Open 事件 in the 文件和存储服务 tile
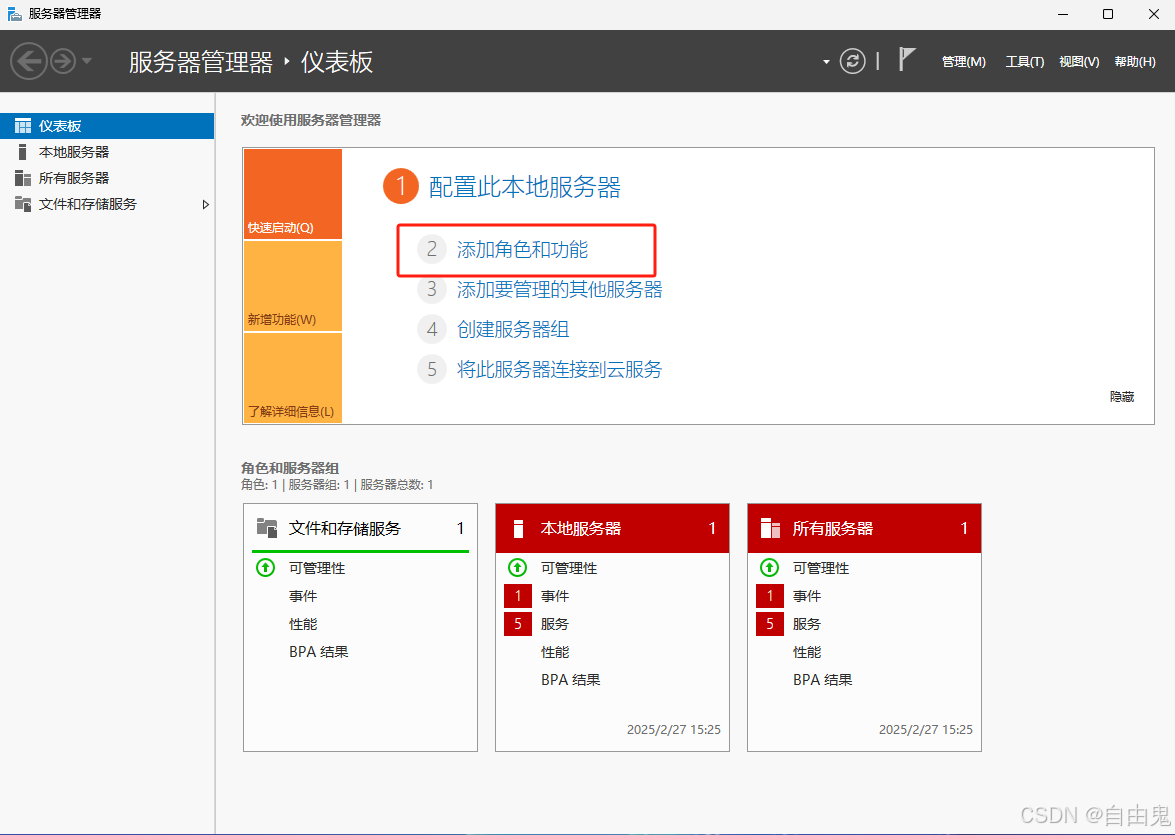This screenshot has height=835, width=1175. [303, 596]
